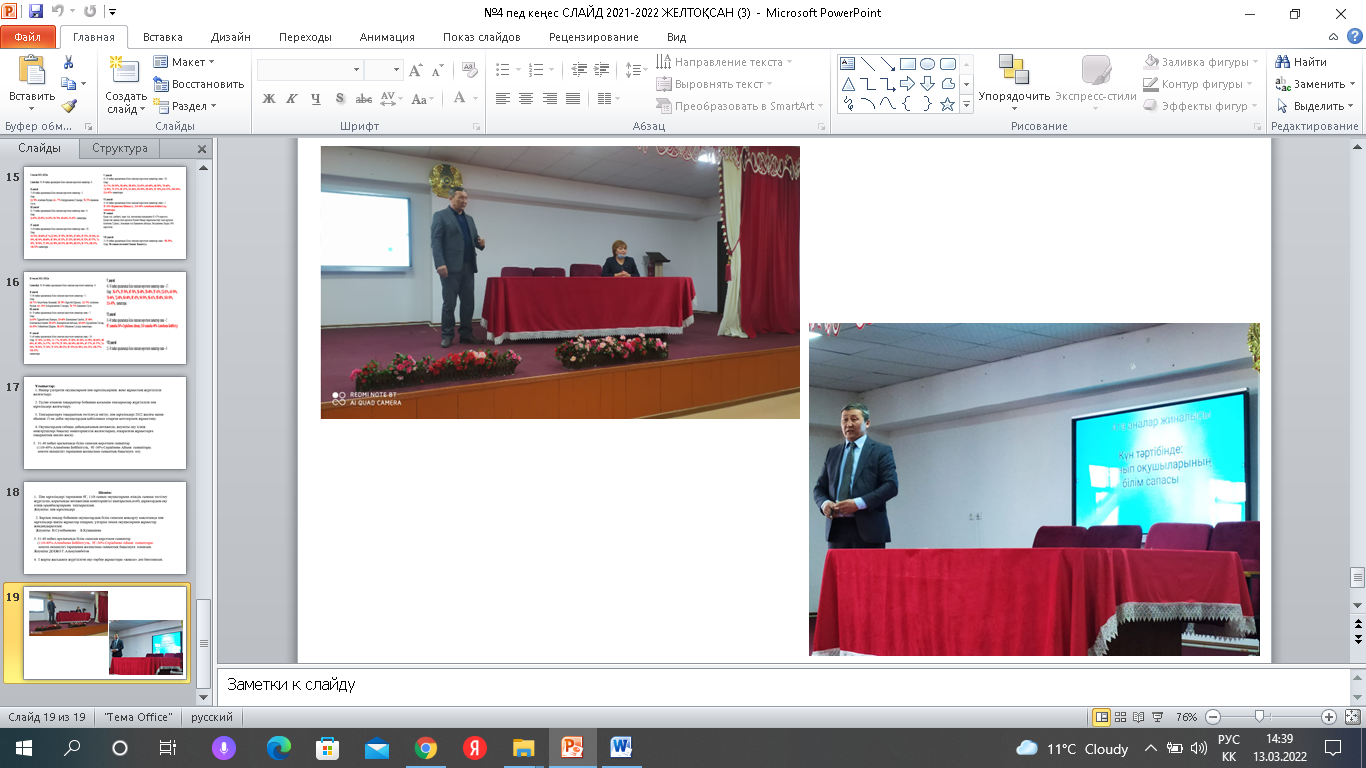Expand the font name combo box
Viewport: 1366px width, 768px height.
pyautogui.click(x=356, y=70)
